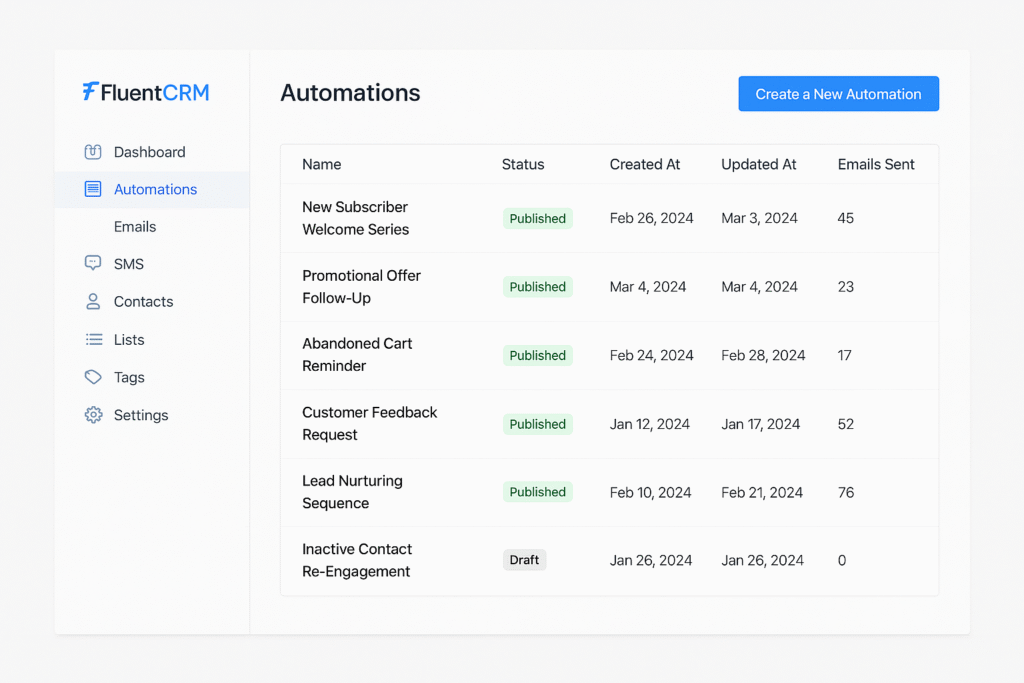Click the Created At column header

click(x=645, y=165)
